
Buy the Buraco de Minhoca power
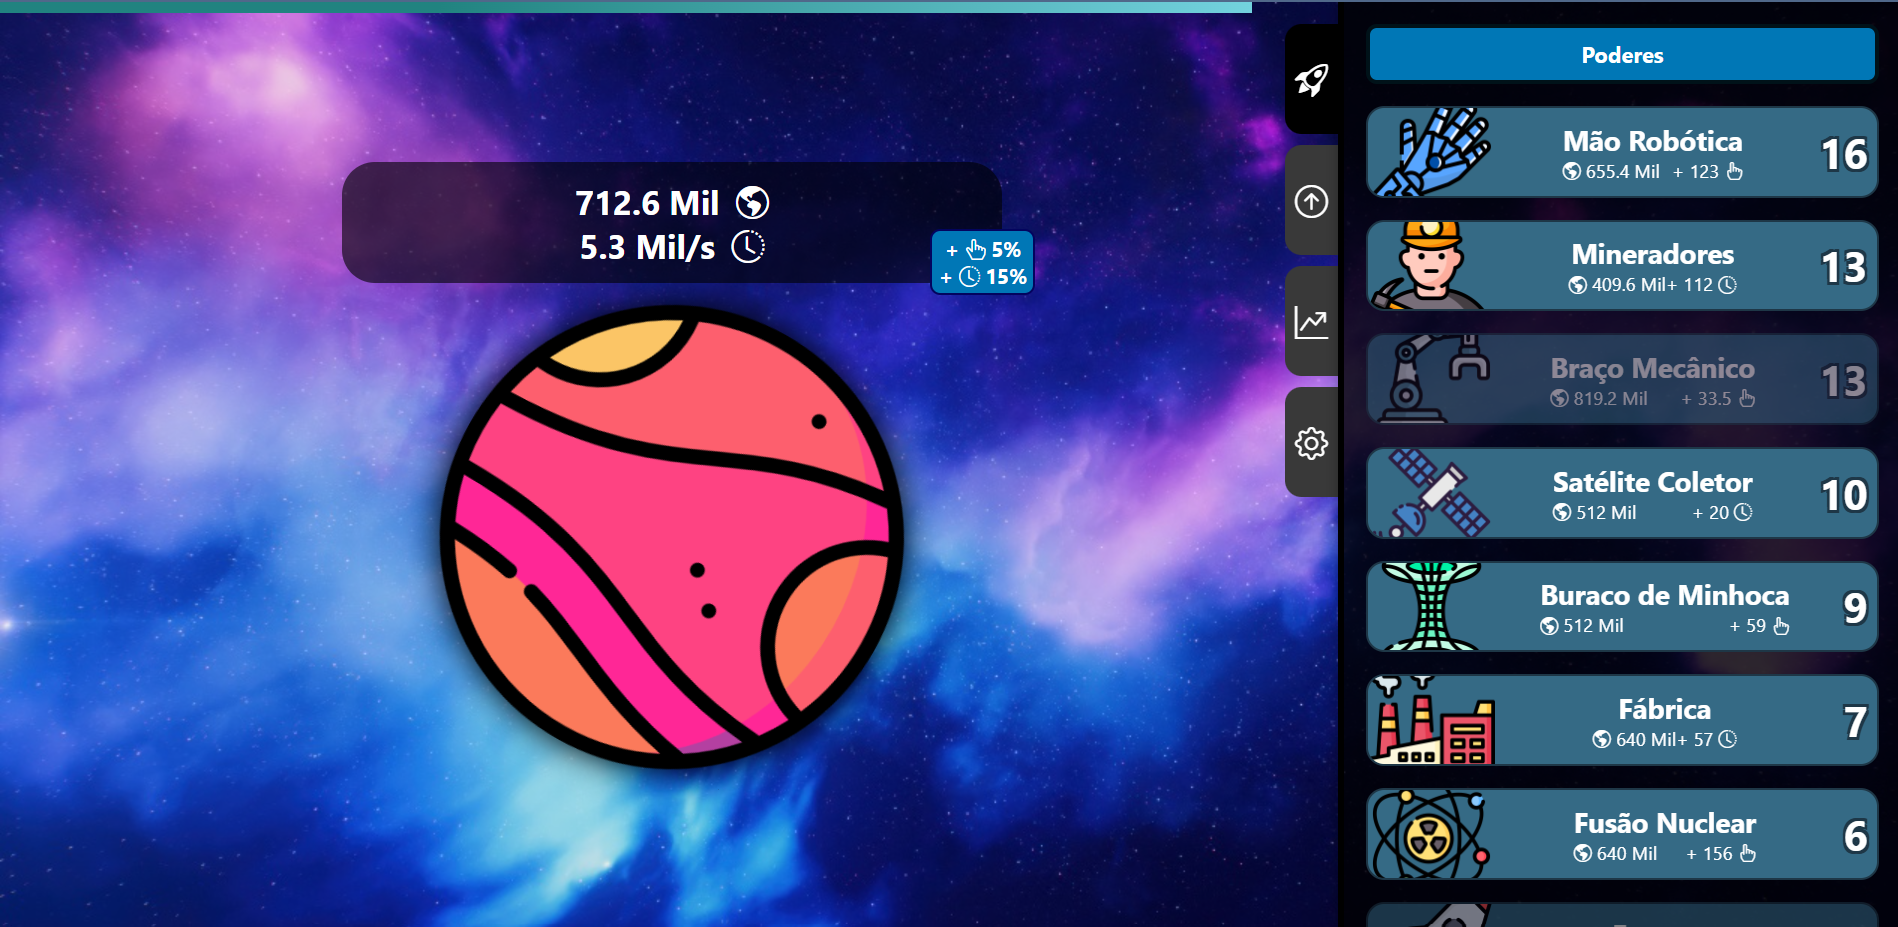pos(1622,607)
